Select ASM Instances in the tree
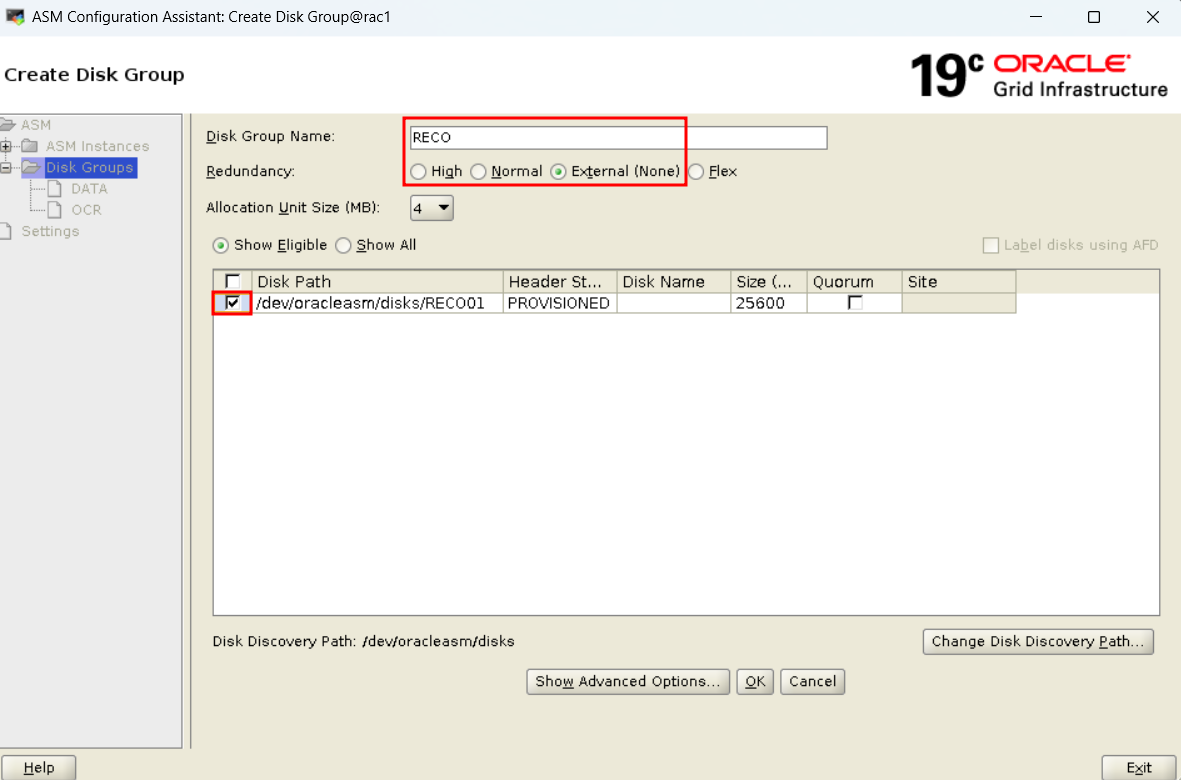This screenshot has width=1181, height=780. (97, 145)
